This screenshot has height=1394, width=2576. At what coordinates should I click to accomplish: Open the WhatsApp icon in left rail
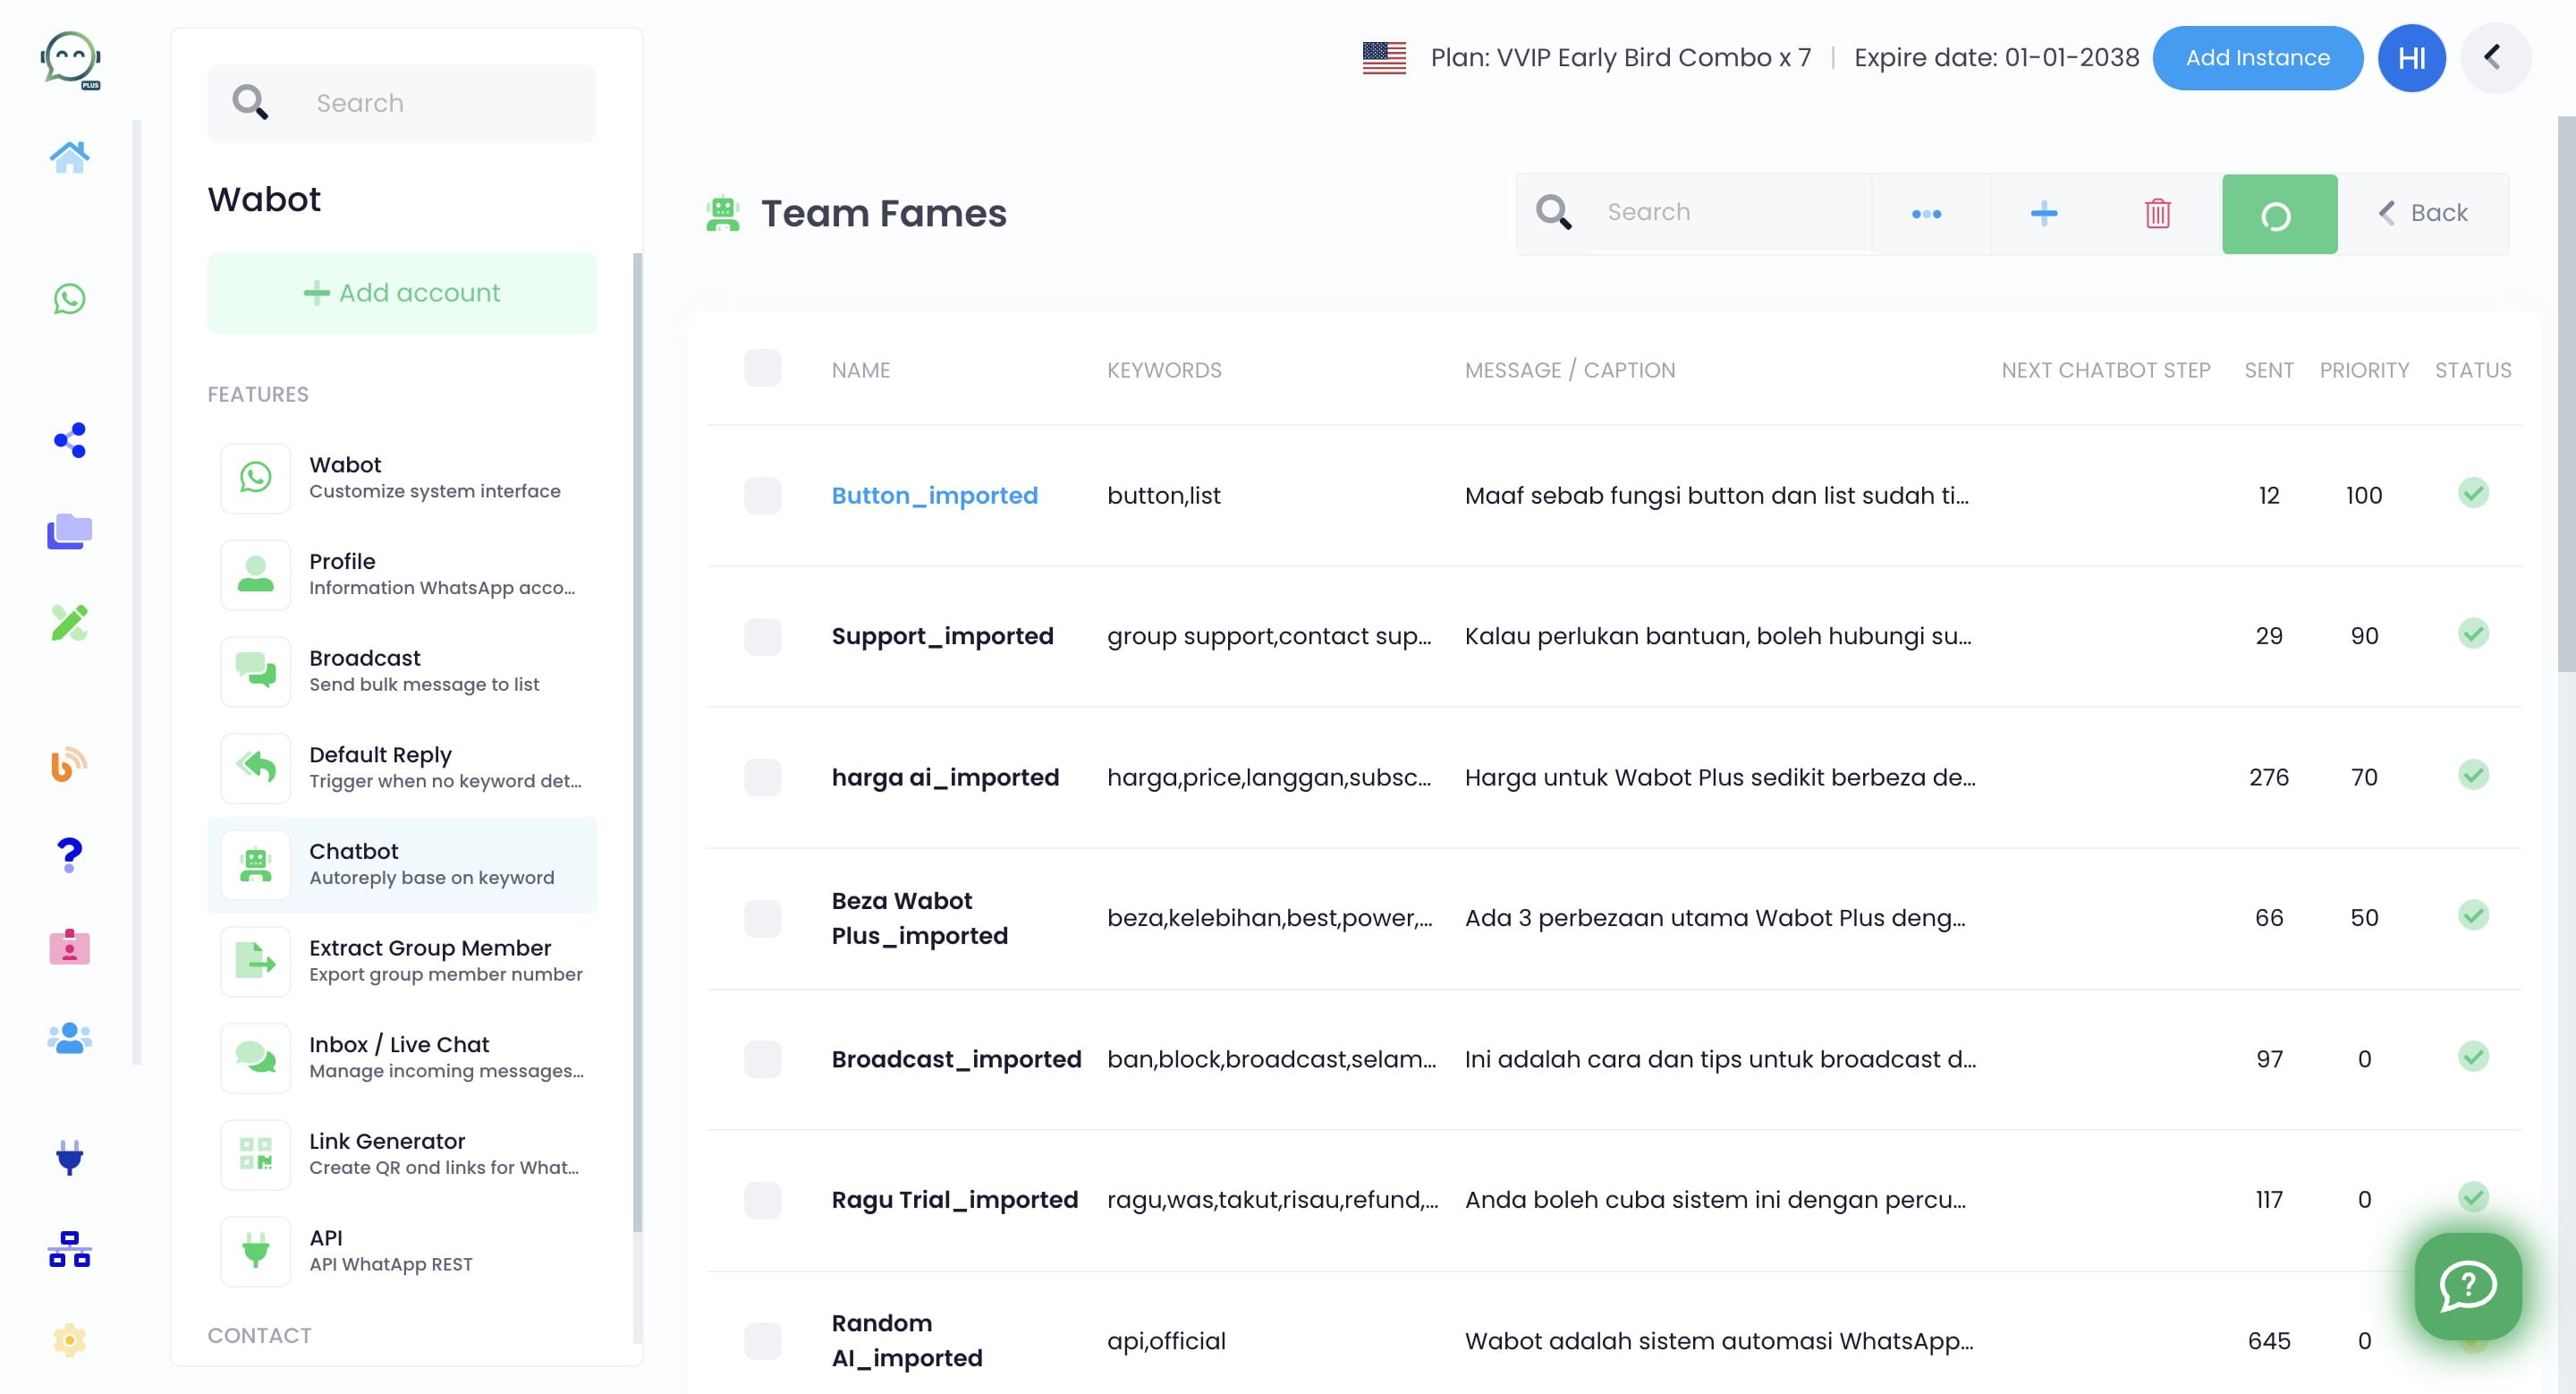click(69, 298)
